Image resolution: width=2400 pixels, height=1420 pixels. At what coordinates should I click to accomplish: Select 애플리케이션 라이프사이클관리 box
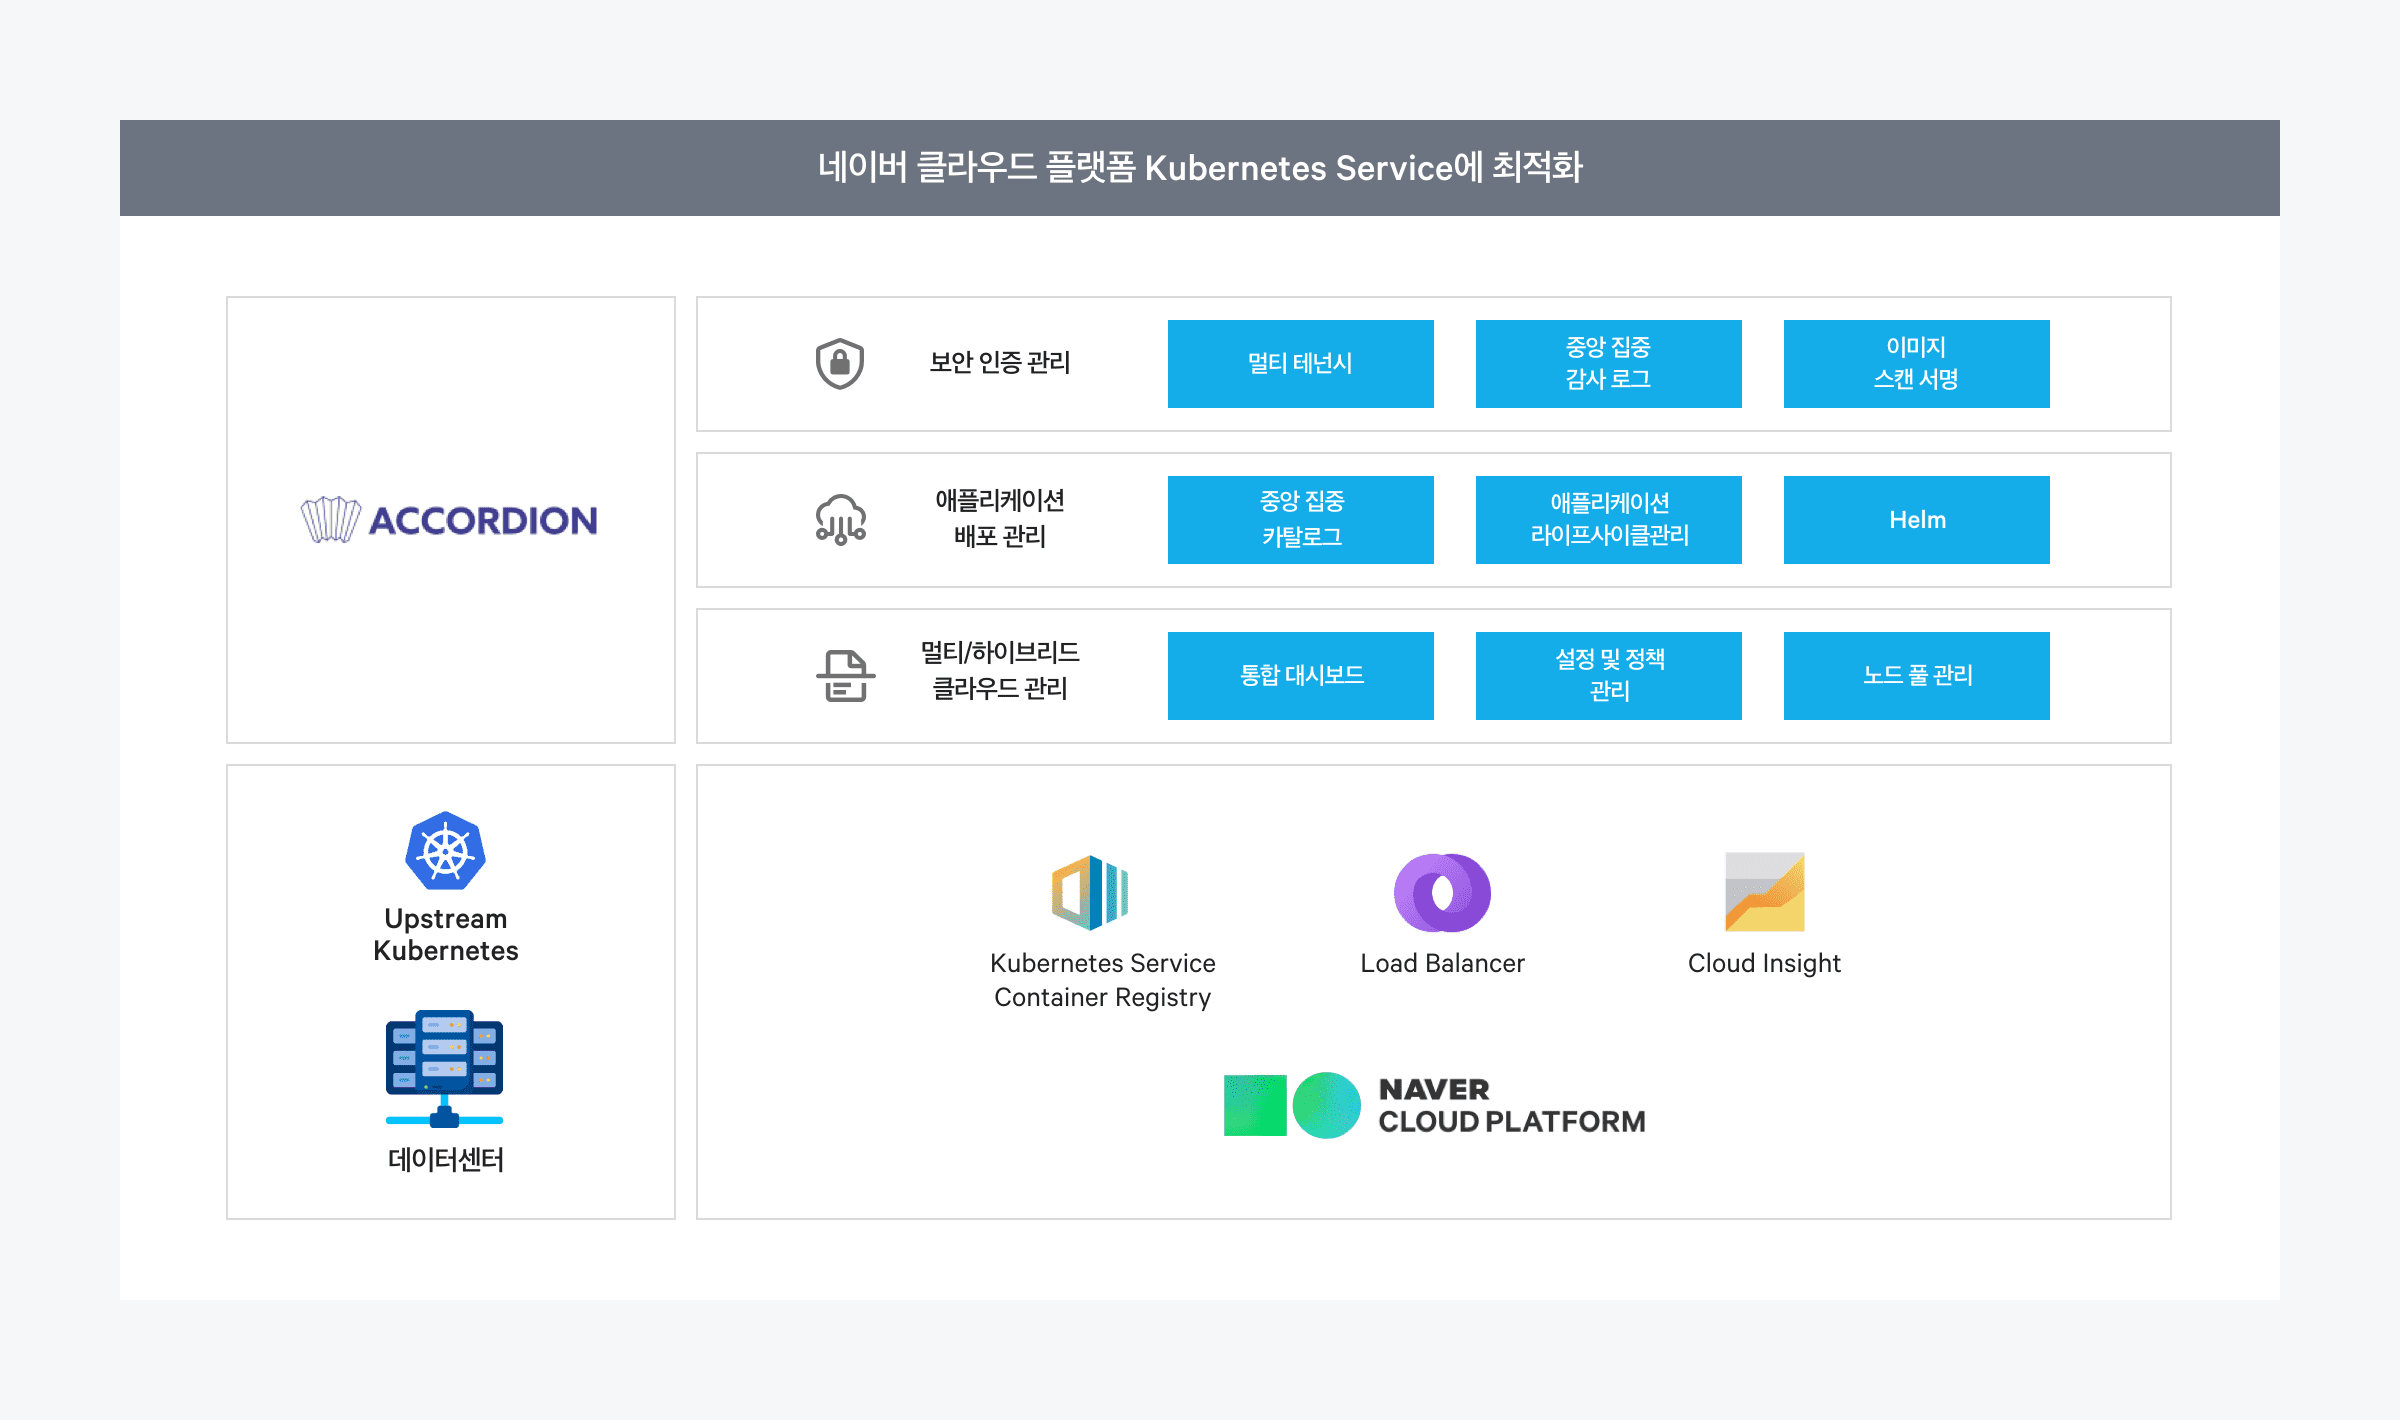pyautogui.click(x=1608, y=520)
